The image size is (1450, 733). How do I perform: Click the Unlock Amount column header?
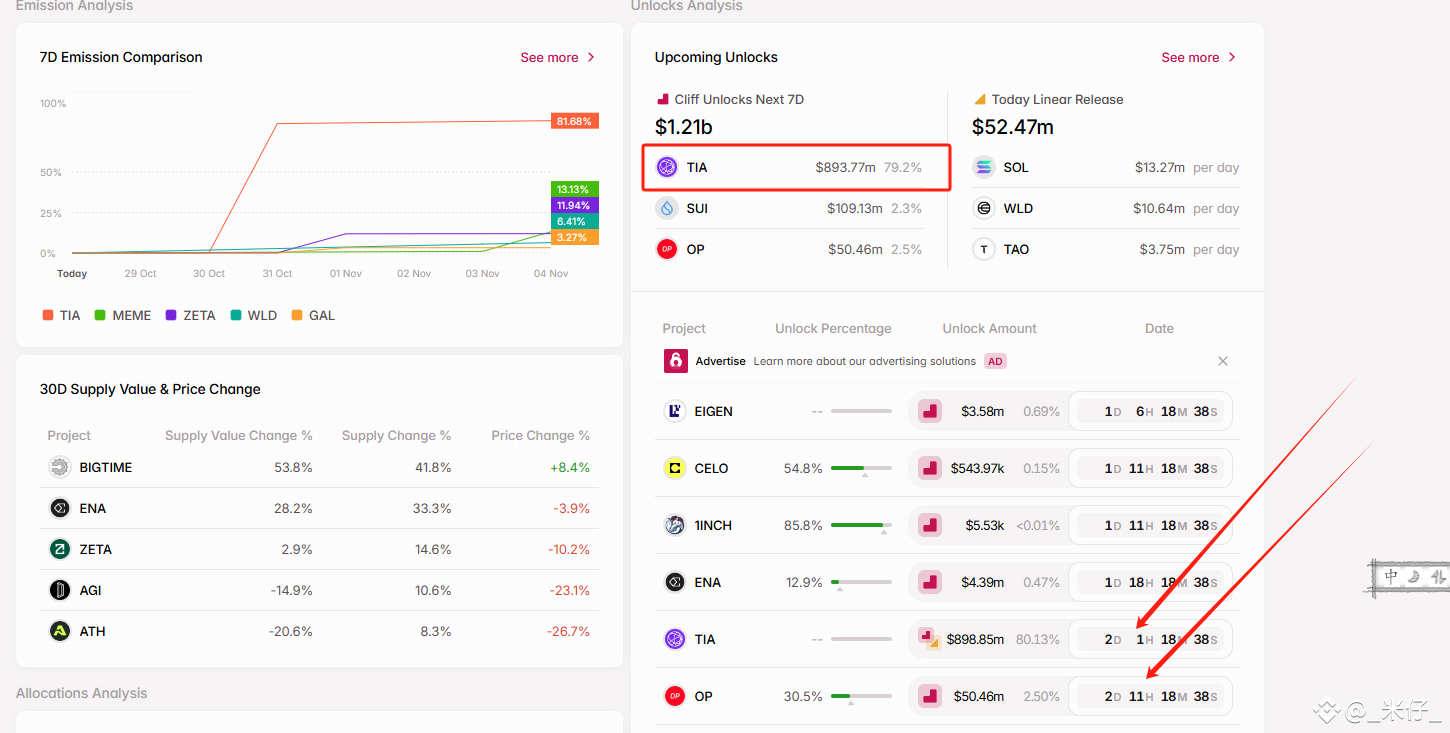[989, 329]
